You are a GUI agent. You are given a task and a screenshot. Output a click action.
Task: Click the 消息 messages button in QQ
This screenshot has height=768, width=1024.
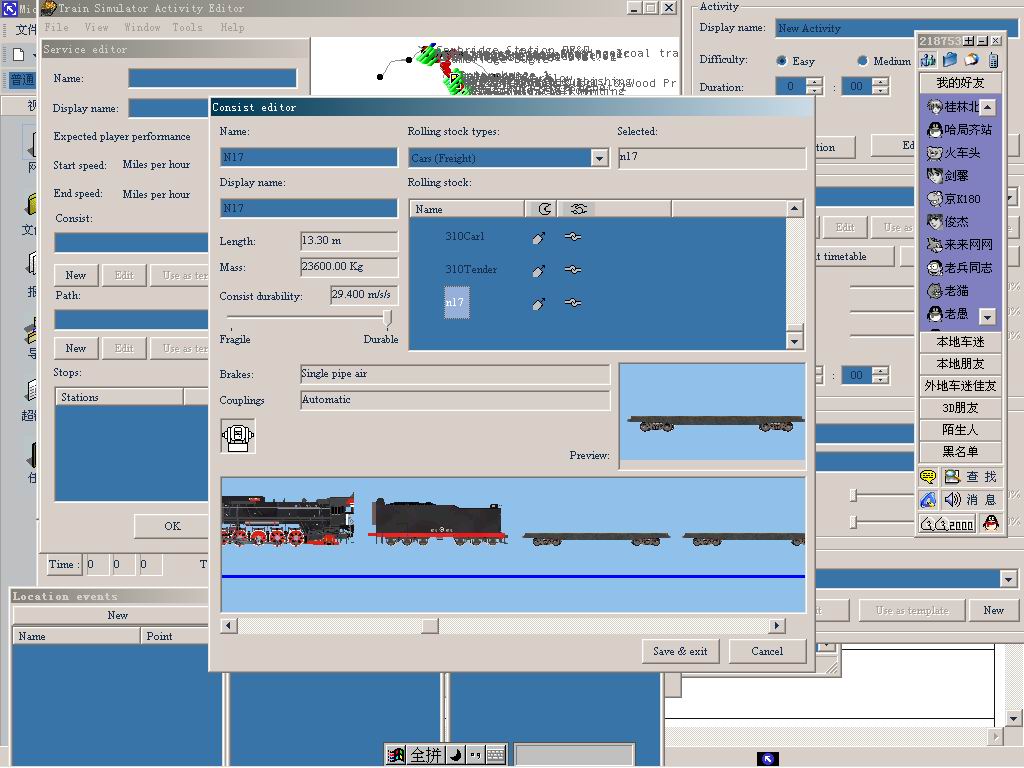971,500
